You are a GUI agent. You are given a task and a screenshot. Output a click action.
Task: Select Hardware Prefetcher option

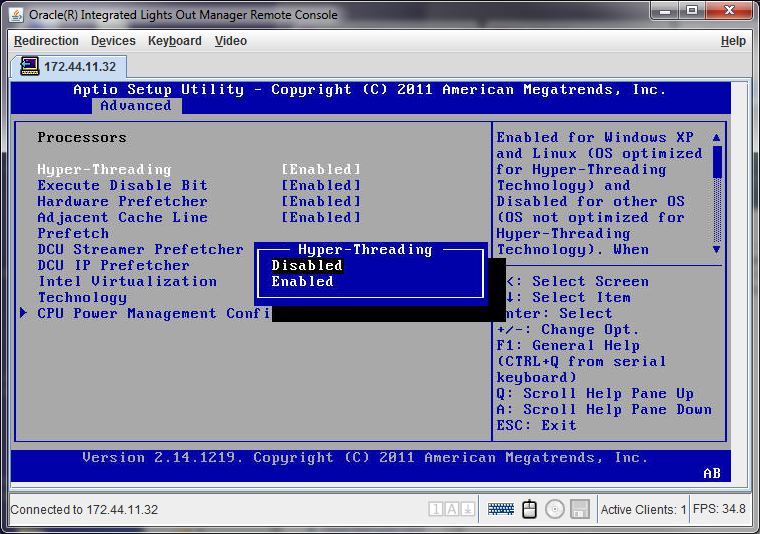point(123,202)
